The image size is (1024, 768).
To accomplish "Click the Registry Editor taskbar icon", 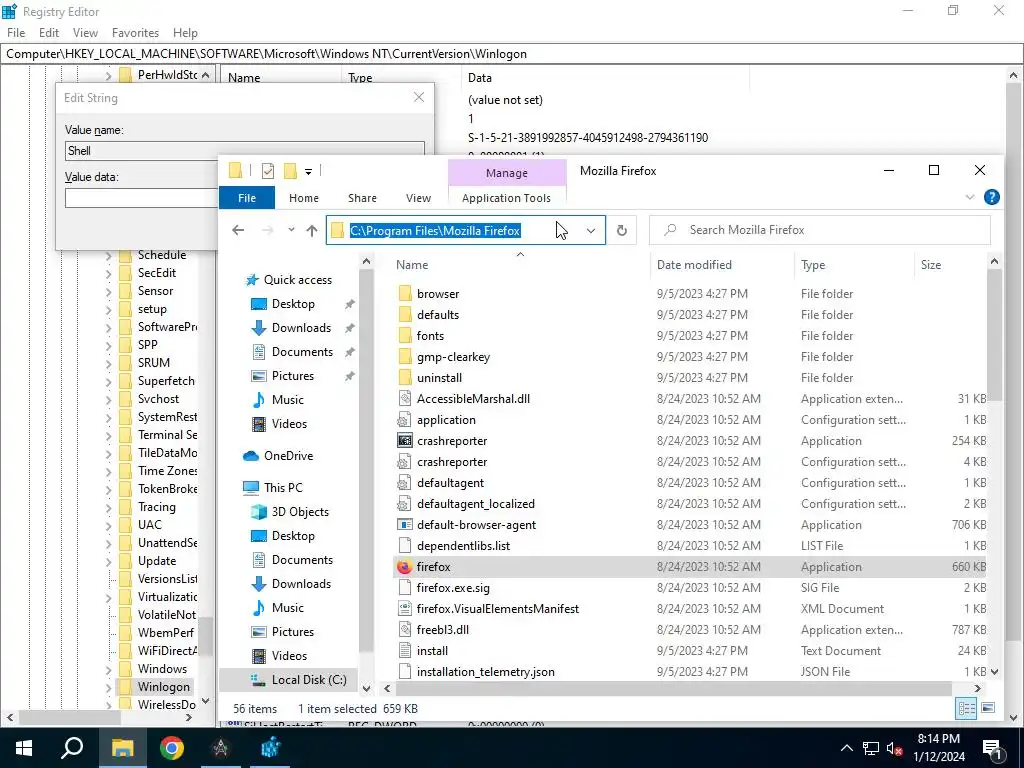I will (x=270, y=748).
